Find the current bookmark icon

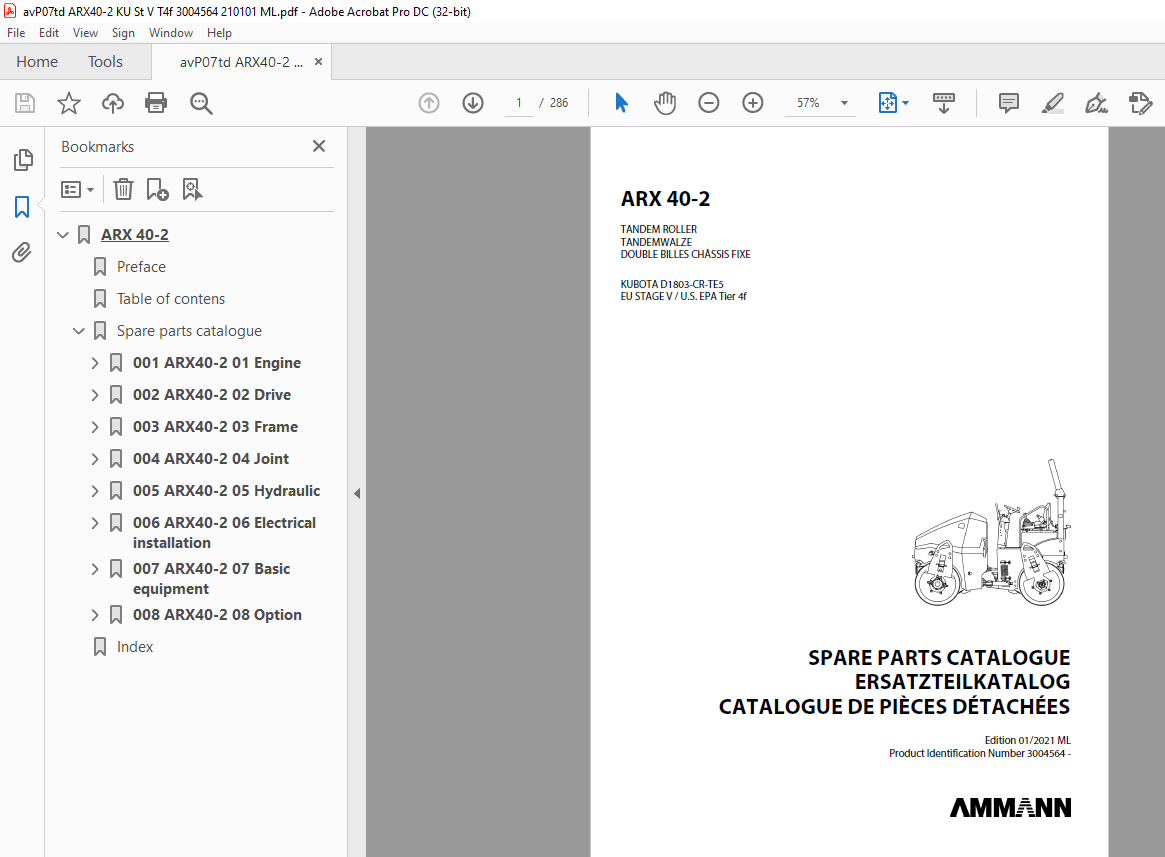(x=192, y=190)
